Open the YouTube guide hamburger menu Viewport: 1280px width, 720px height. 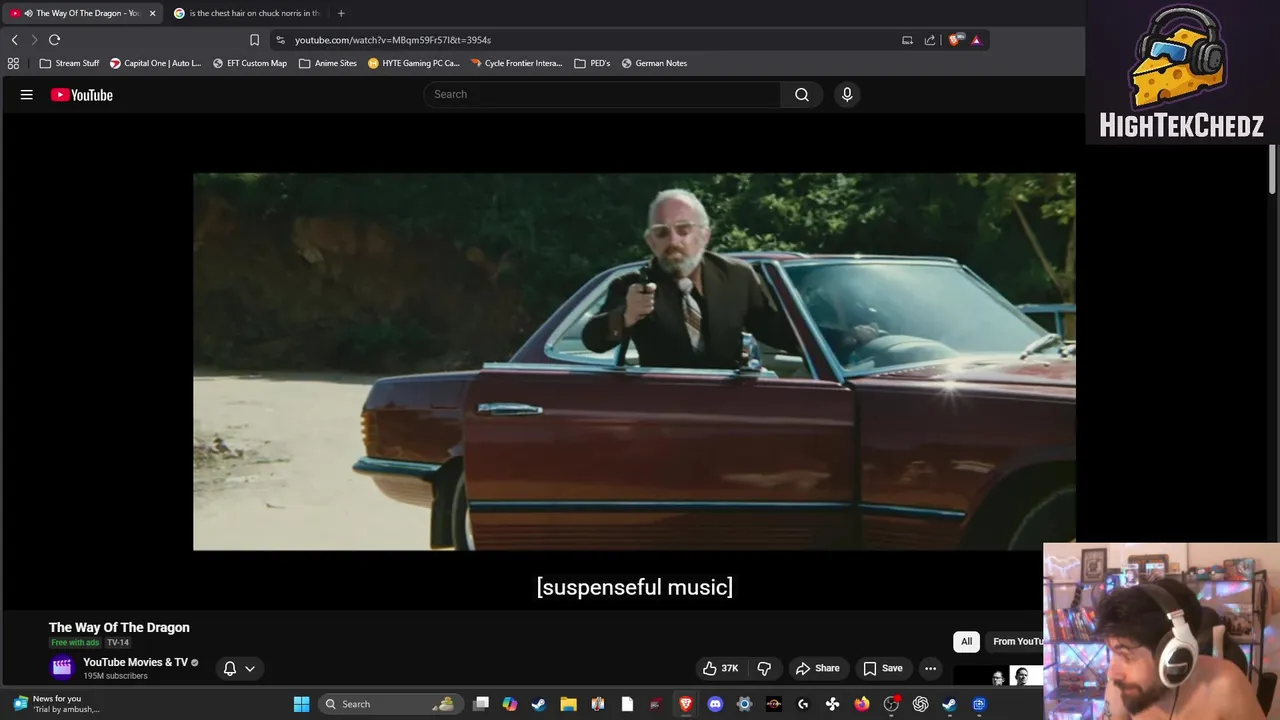pos(27,95)
